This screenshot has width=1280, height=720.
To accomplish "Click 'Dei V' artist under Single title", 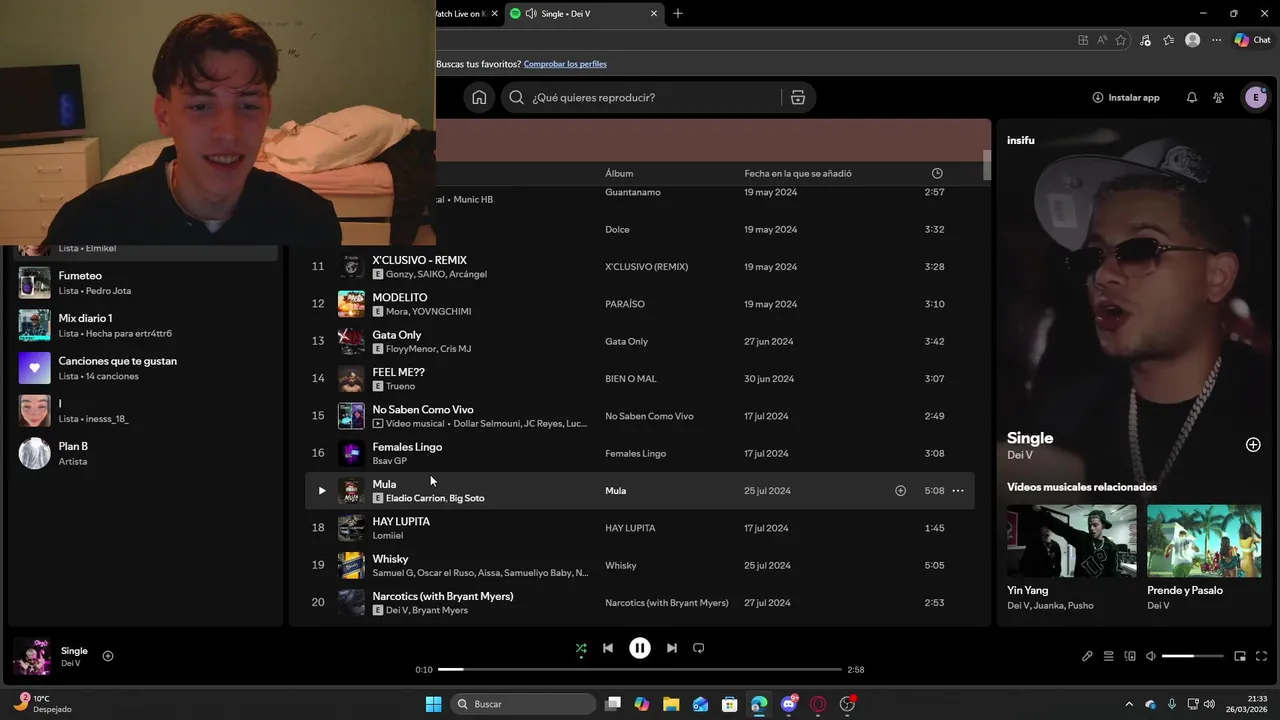I will 1020,455.
